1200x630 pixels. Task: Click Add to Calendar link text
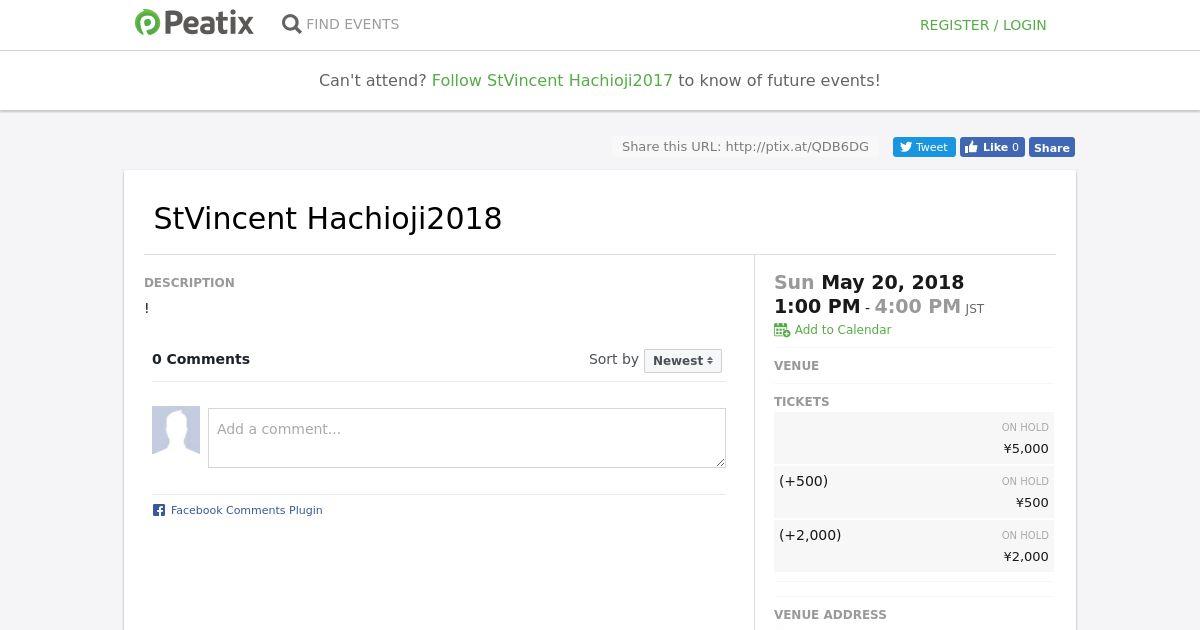pos(842,330)
